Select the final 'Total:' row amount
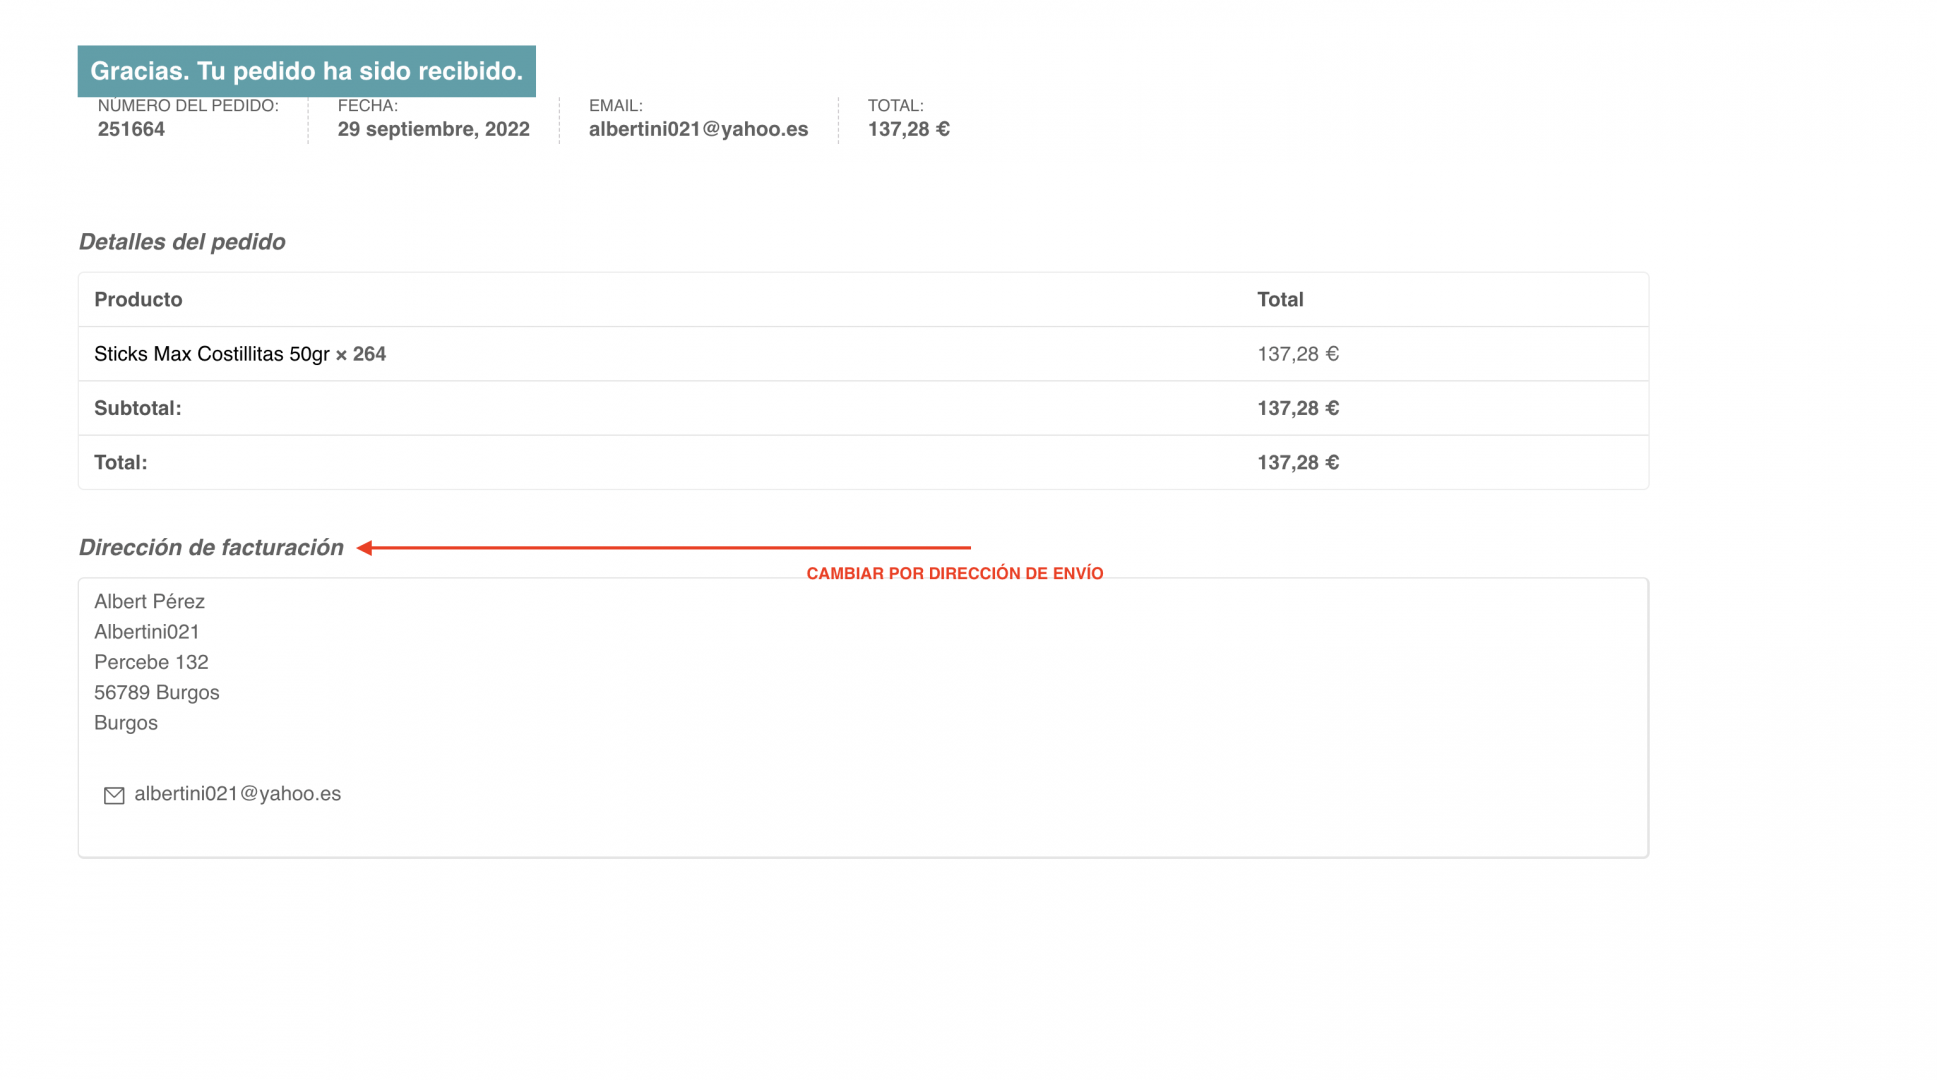 tap(1298, 462)
